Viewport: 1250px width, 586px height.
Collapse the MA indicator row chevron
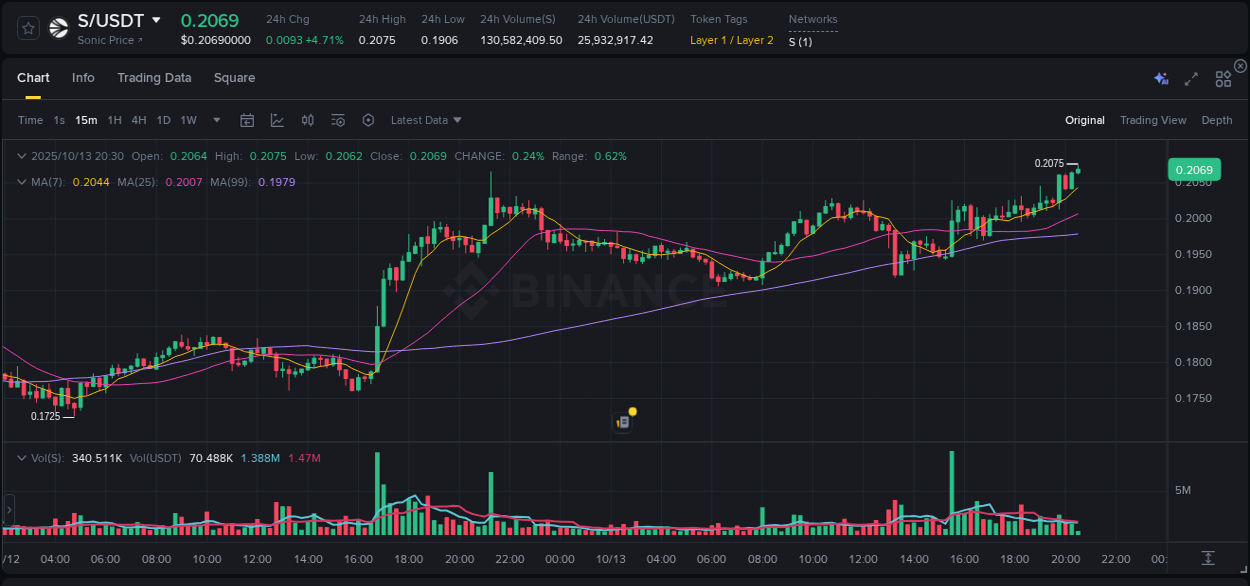click(22, 181)
